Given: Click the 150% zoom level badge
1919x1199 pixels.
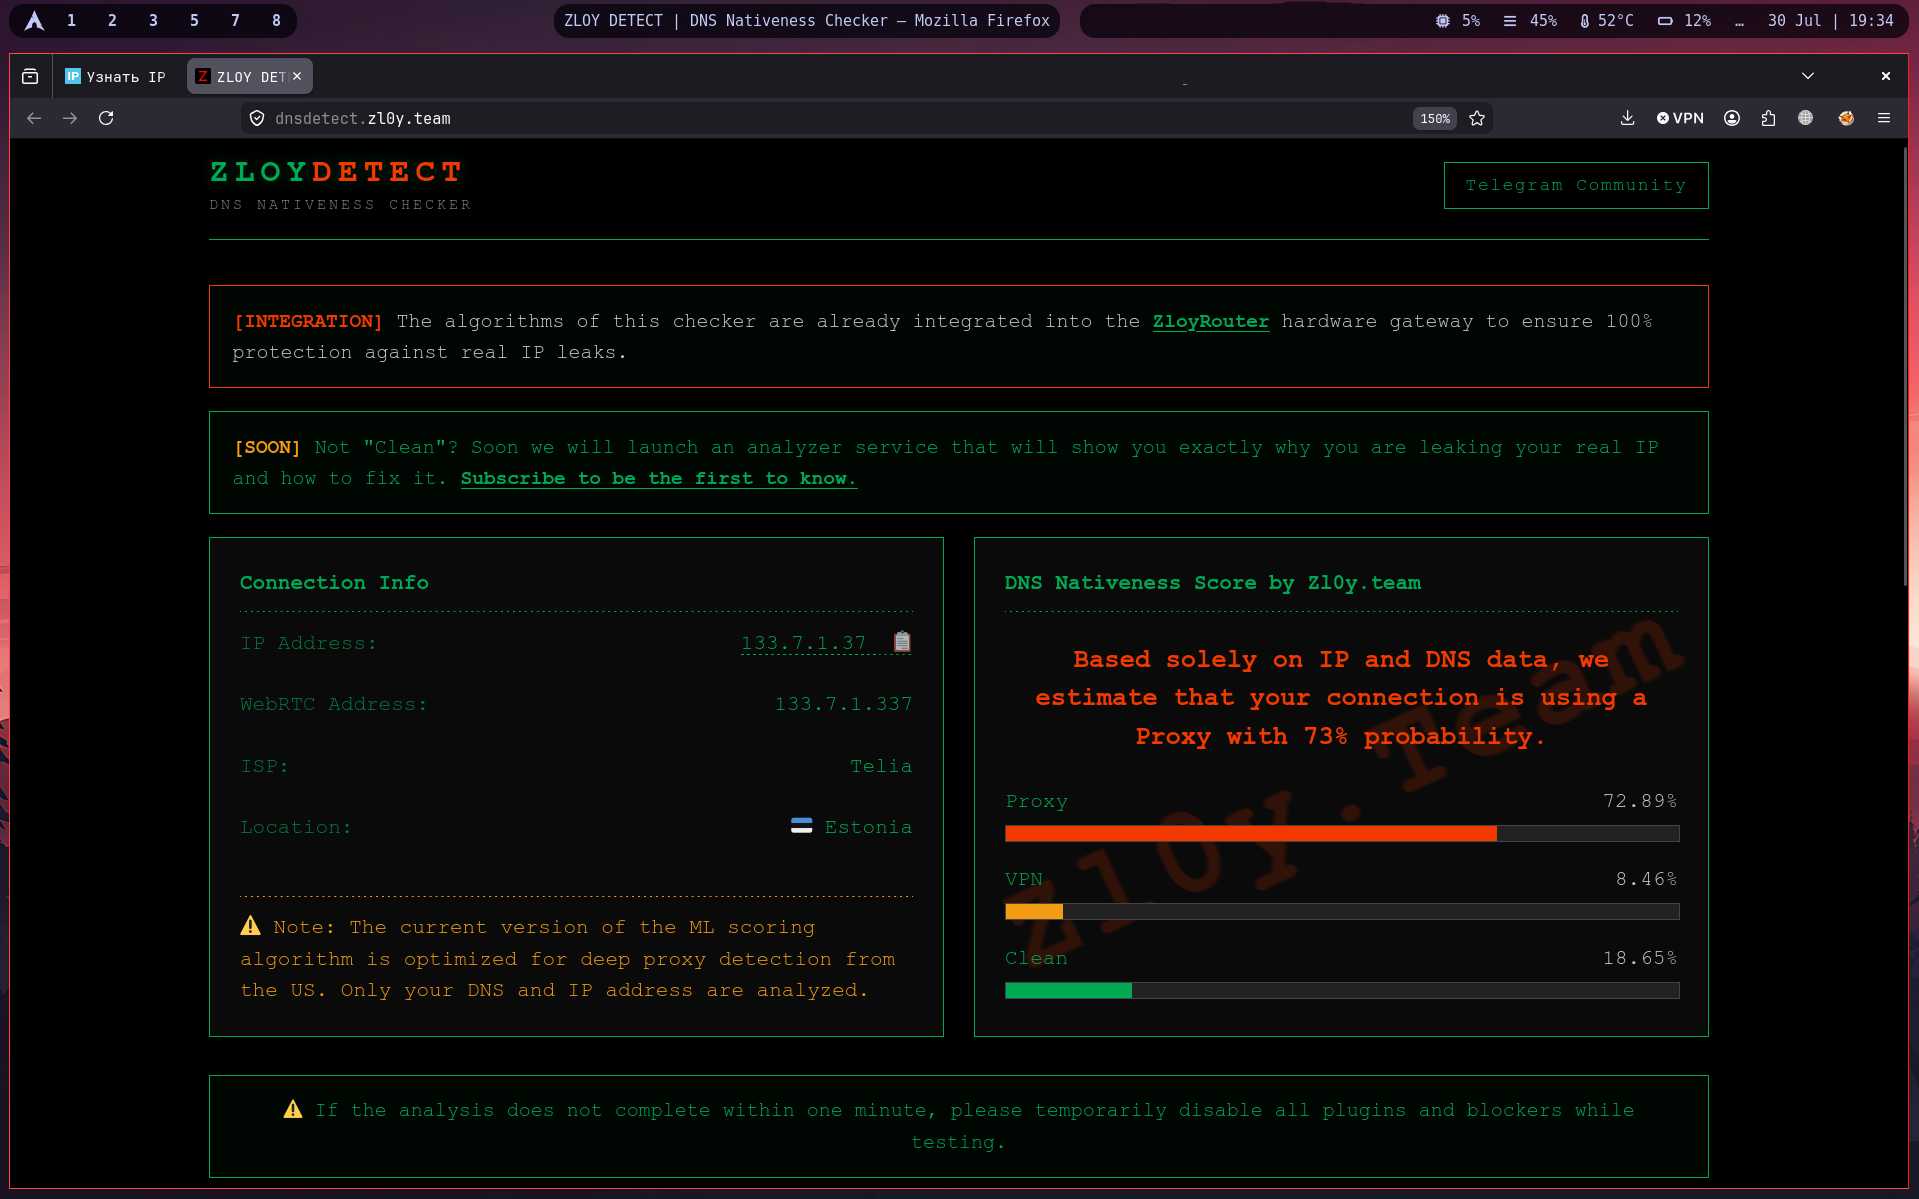Looking at the screenshot, I should 1435,118.
